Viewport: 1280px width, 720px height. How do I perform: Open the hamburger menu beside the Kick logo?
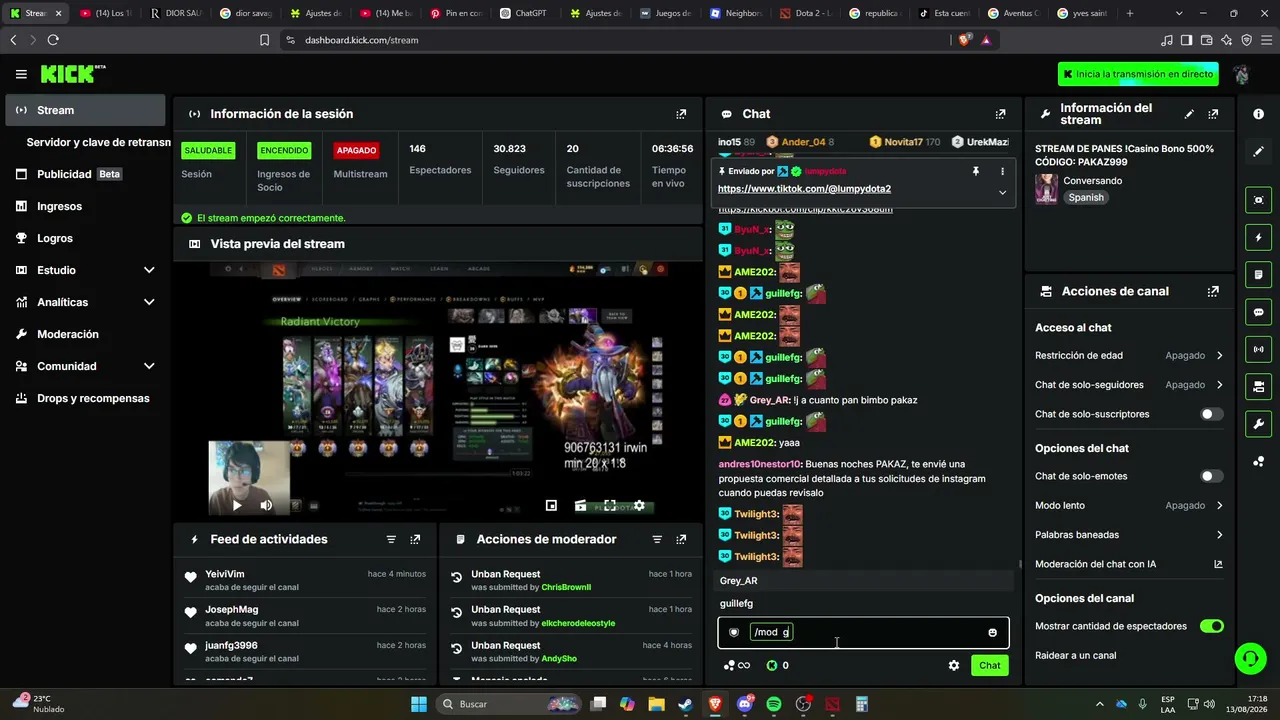[21, 74]
